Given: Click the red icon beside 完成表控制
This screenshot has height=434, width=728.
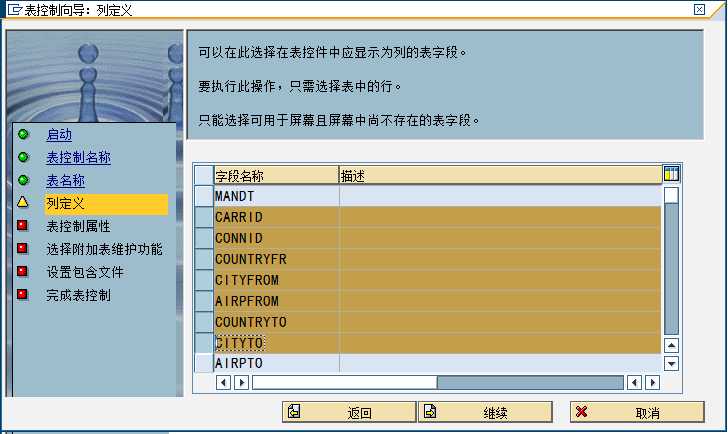Looking at the screenshot, I should pos(23,295).
